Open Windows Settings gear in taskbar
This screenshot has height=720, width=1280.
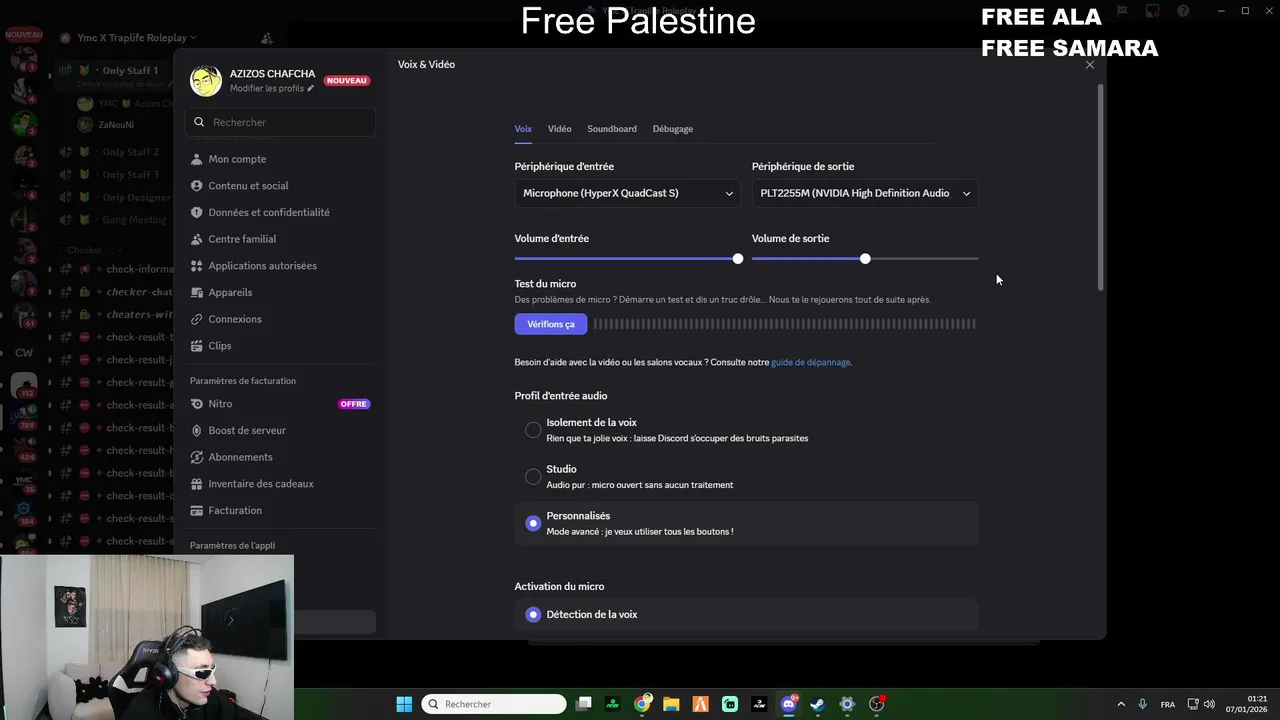coord(847,704)
